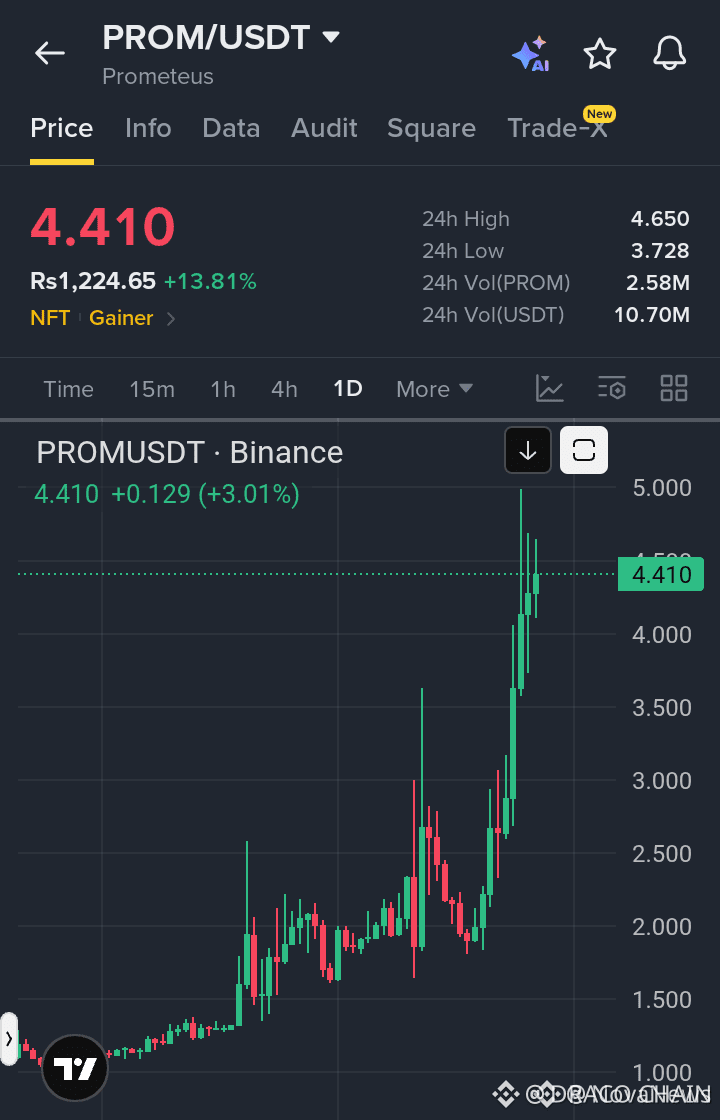Click the Rs1,224.65 converted price

(x=93, y=281)
